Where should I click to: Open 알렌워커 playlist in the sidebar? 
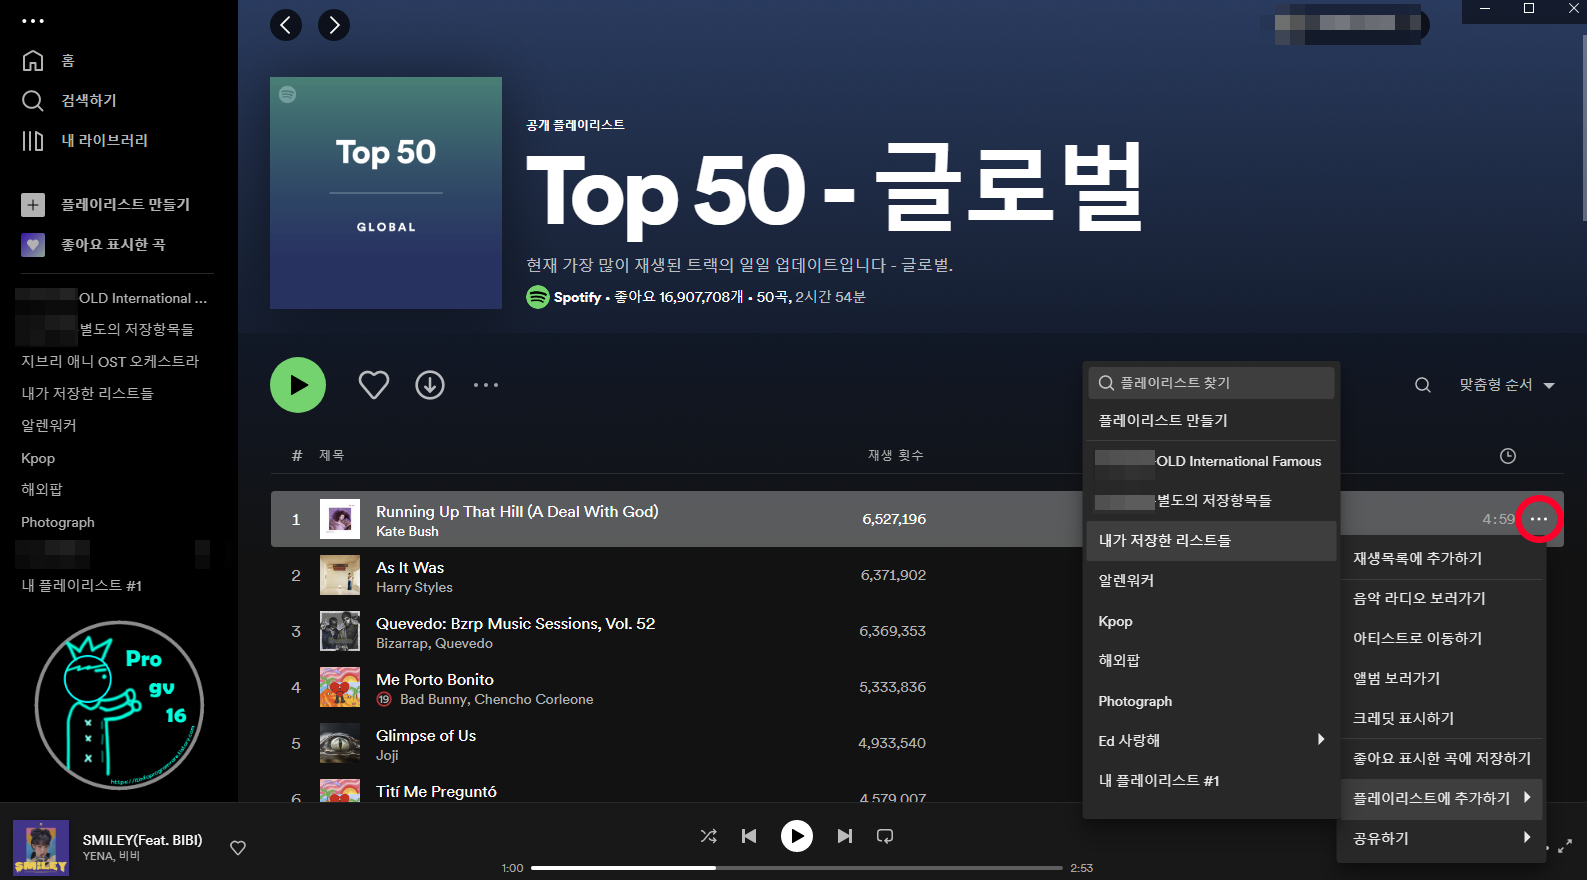click(49, 426)
